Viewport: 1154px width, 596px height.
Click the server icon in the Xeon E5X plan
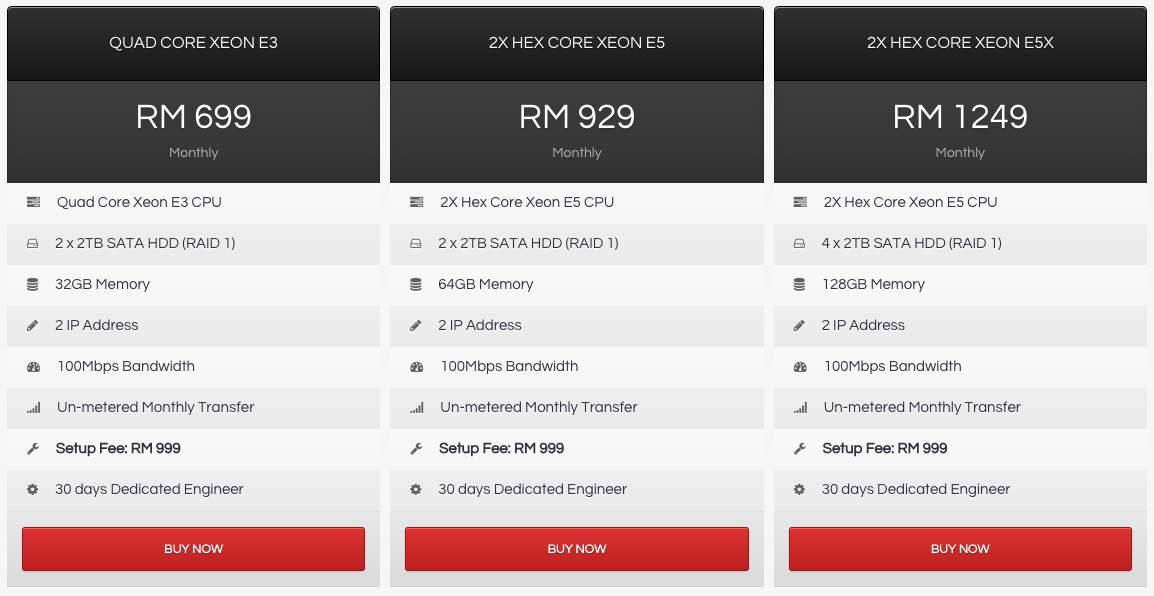(800, 202)
